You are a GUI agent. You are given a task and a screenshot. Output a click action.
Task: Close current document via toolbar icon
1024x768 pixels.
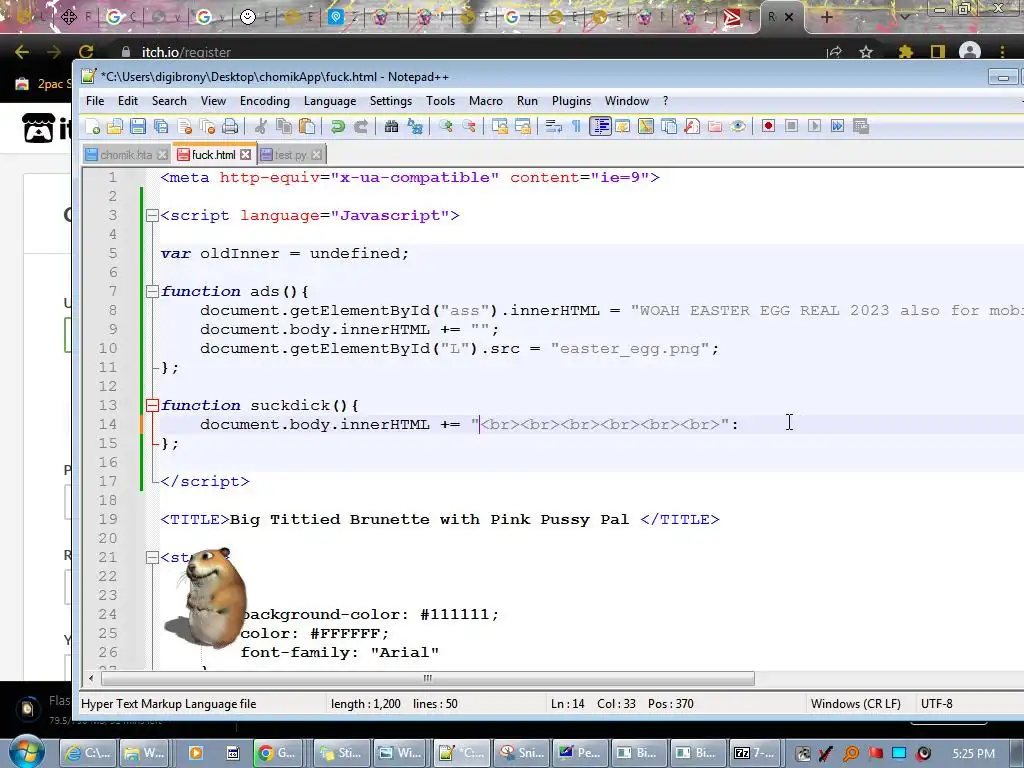(x=185, y=126)
